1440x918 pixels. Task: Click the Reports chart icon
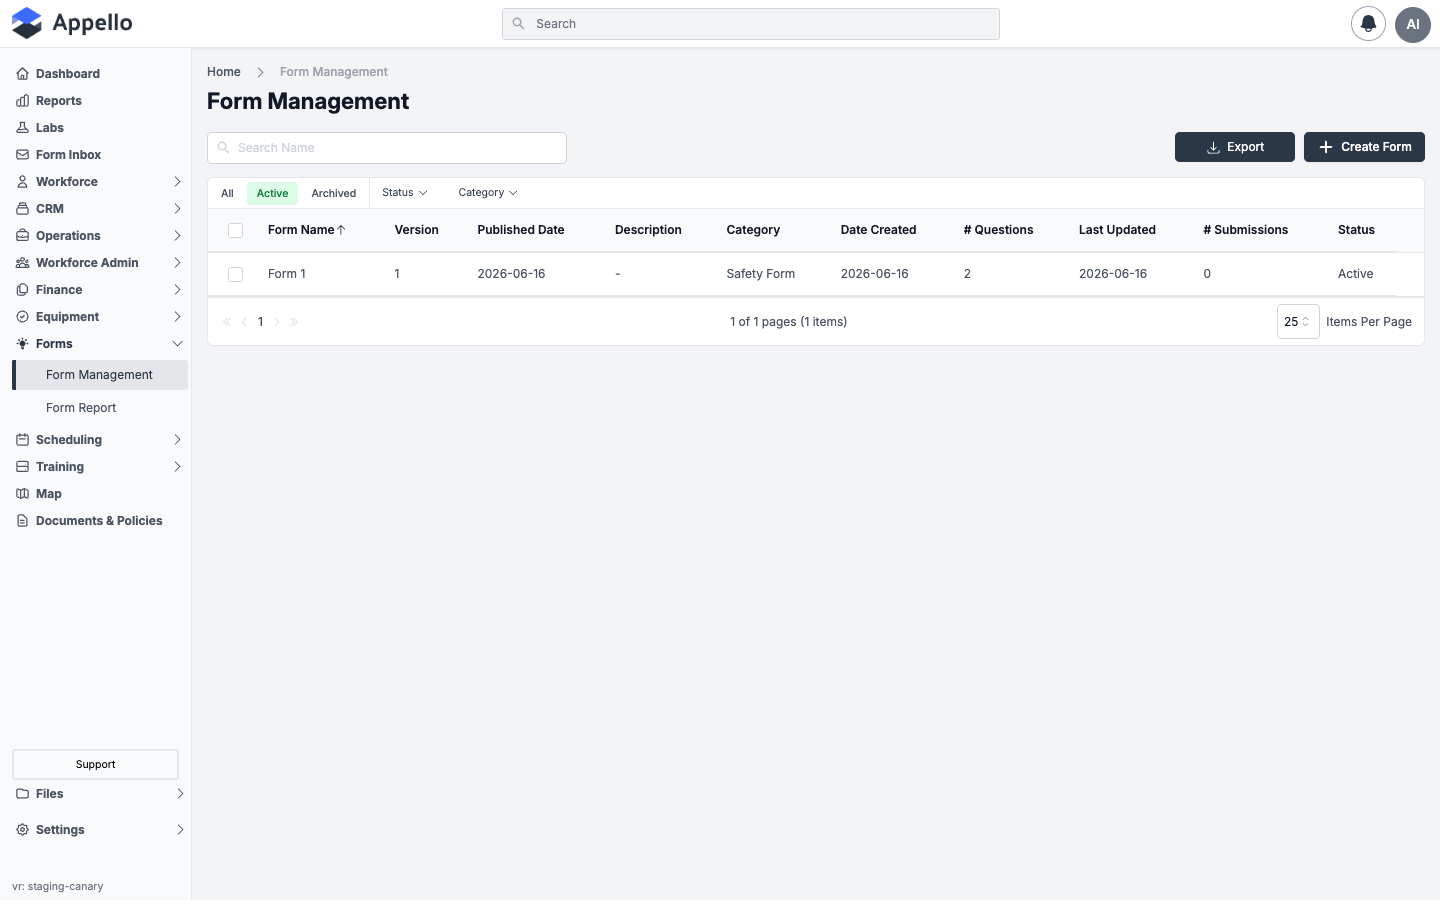click(x=22, y=101)
